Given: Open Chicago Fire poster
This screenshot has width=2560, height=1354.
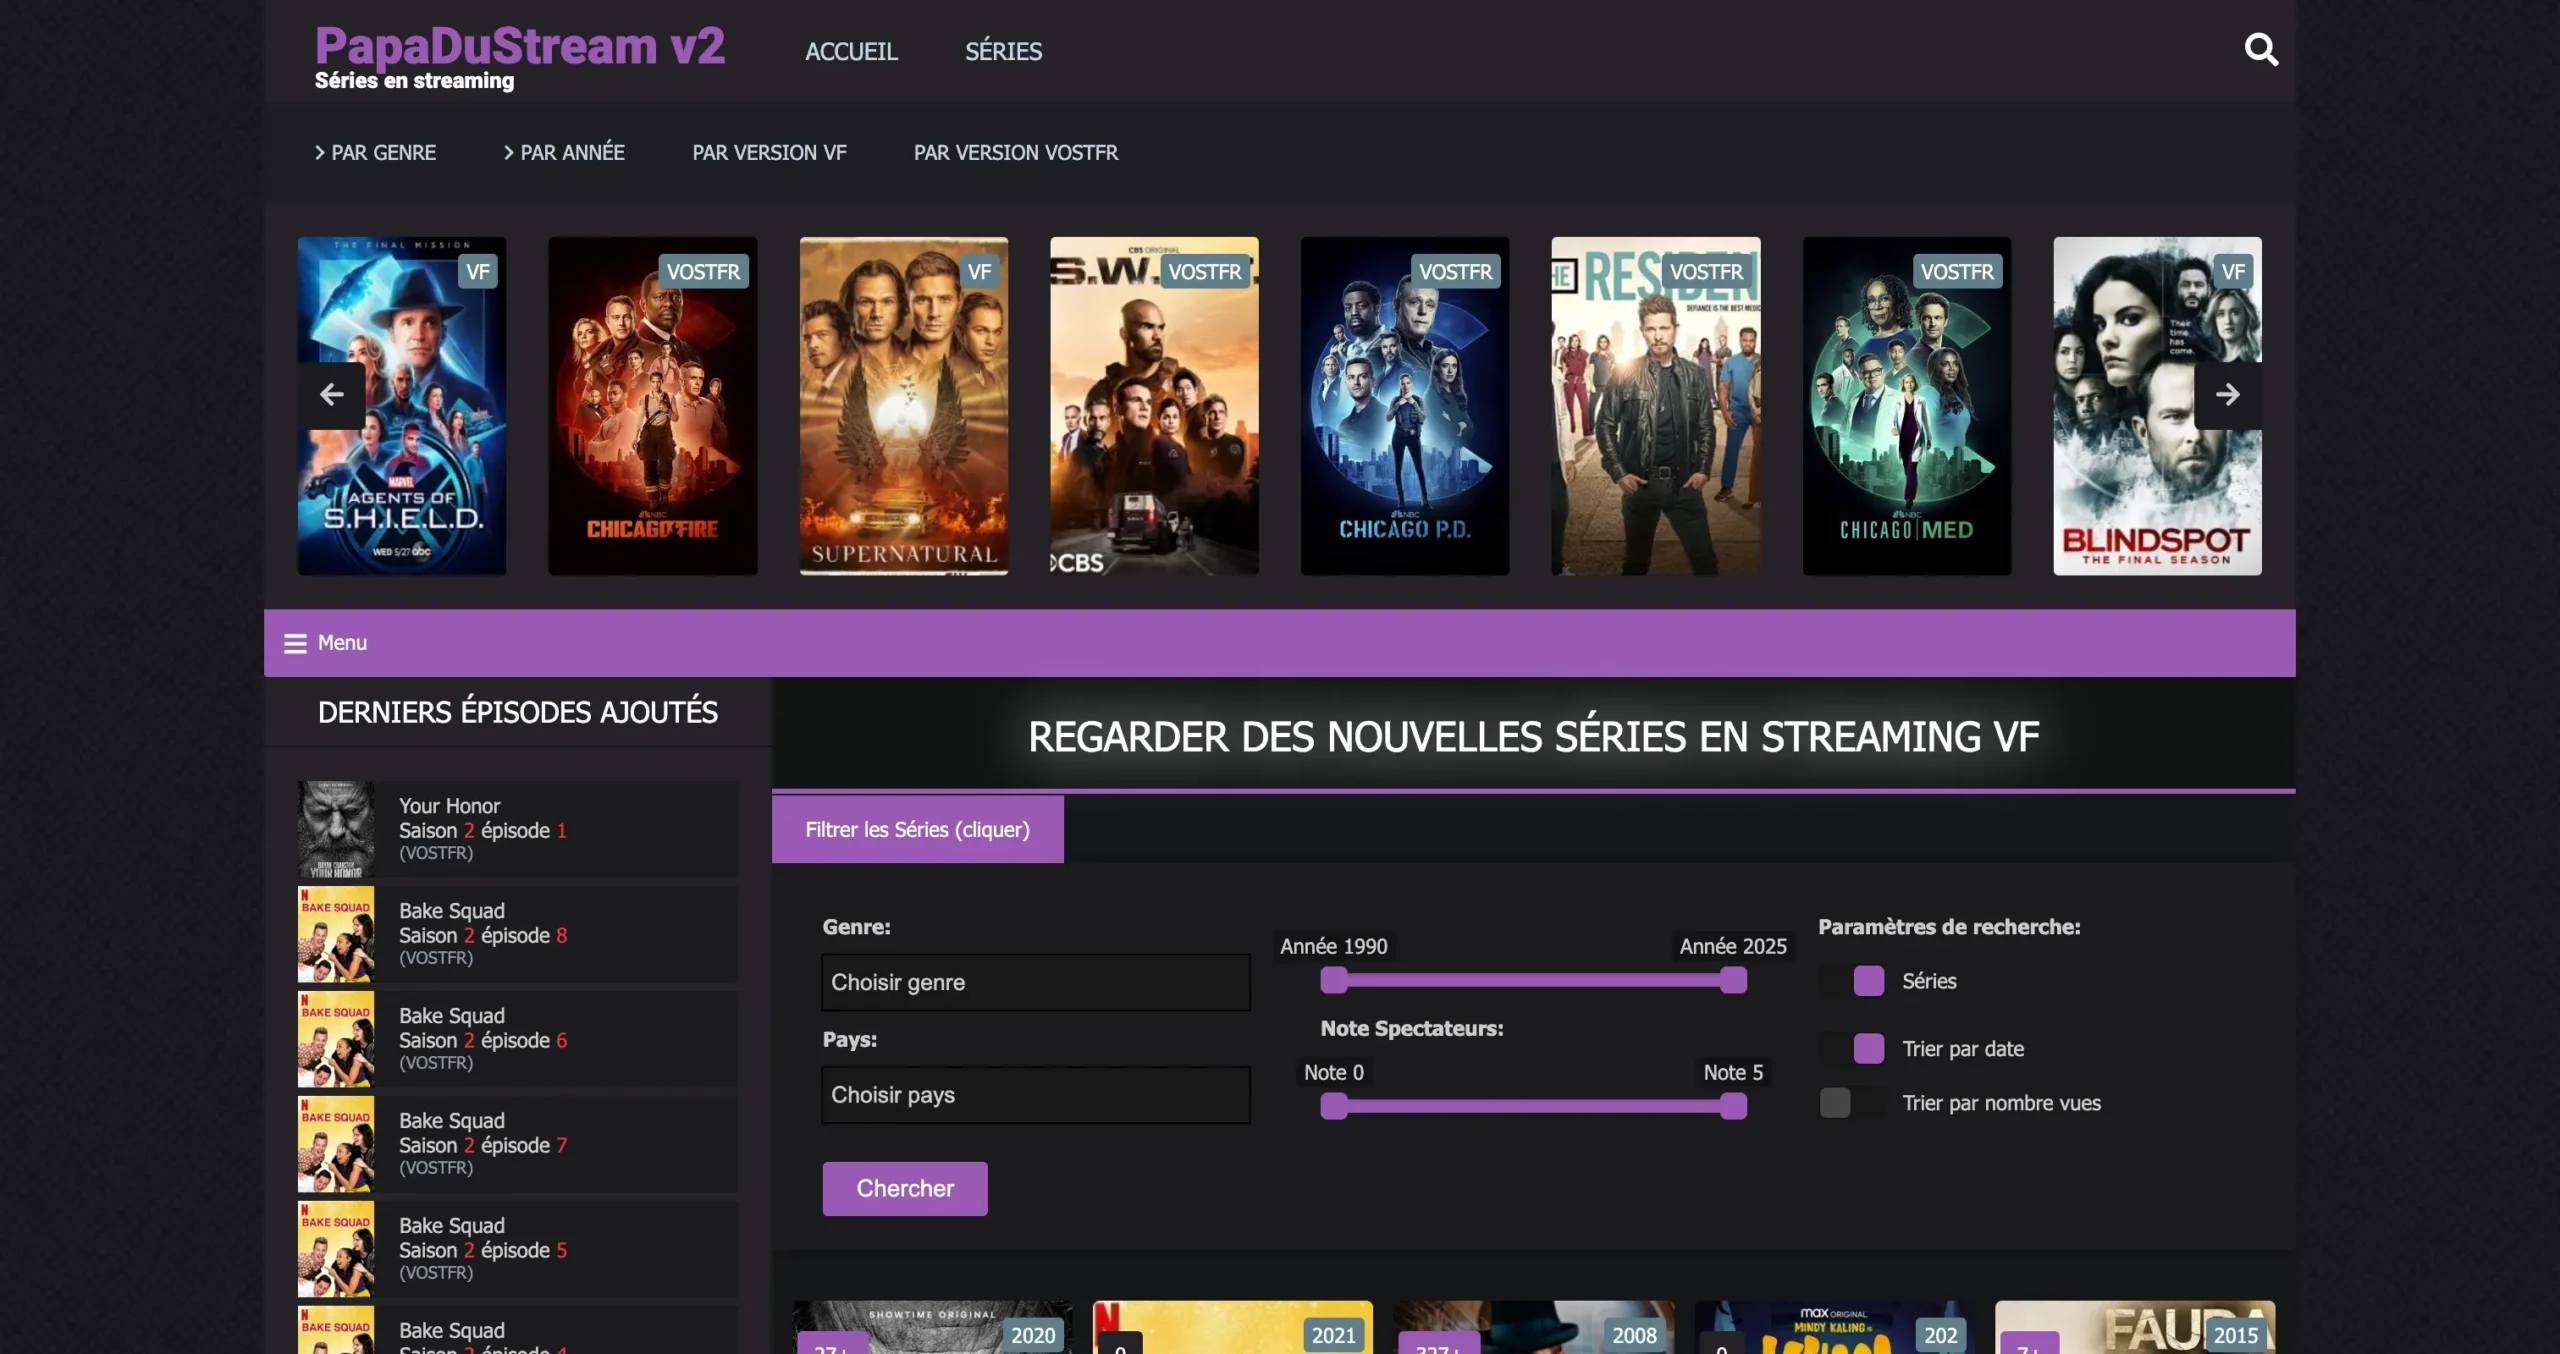Looking at the screenshot, I should click(653, 406).
